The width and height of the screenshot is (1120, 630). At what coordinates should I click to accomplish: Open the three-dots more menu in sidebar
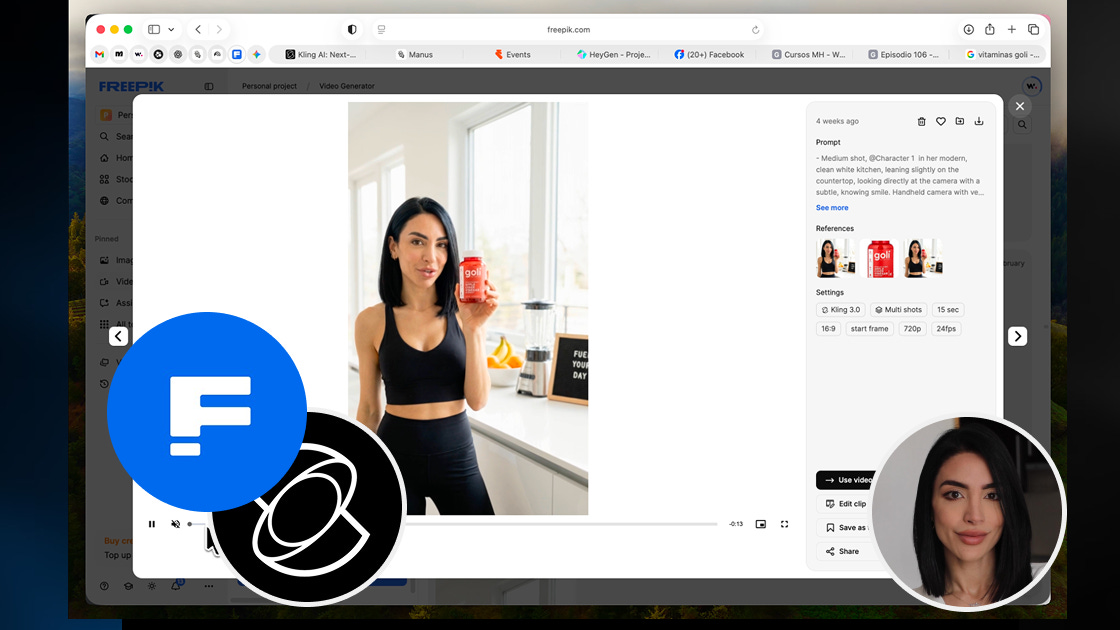tap(209, 586)
